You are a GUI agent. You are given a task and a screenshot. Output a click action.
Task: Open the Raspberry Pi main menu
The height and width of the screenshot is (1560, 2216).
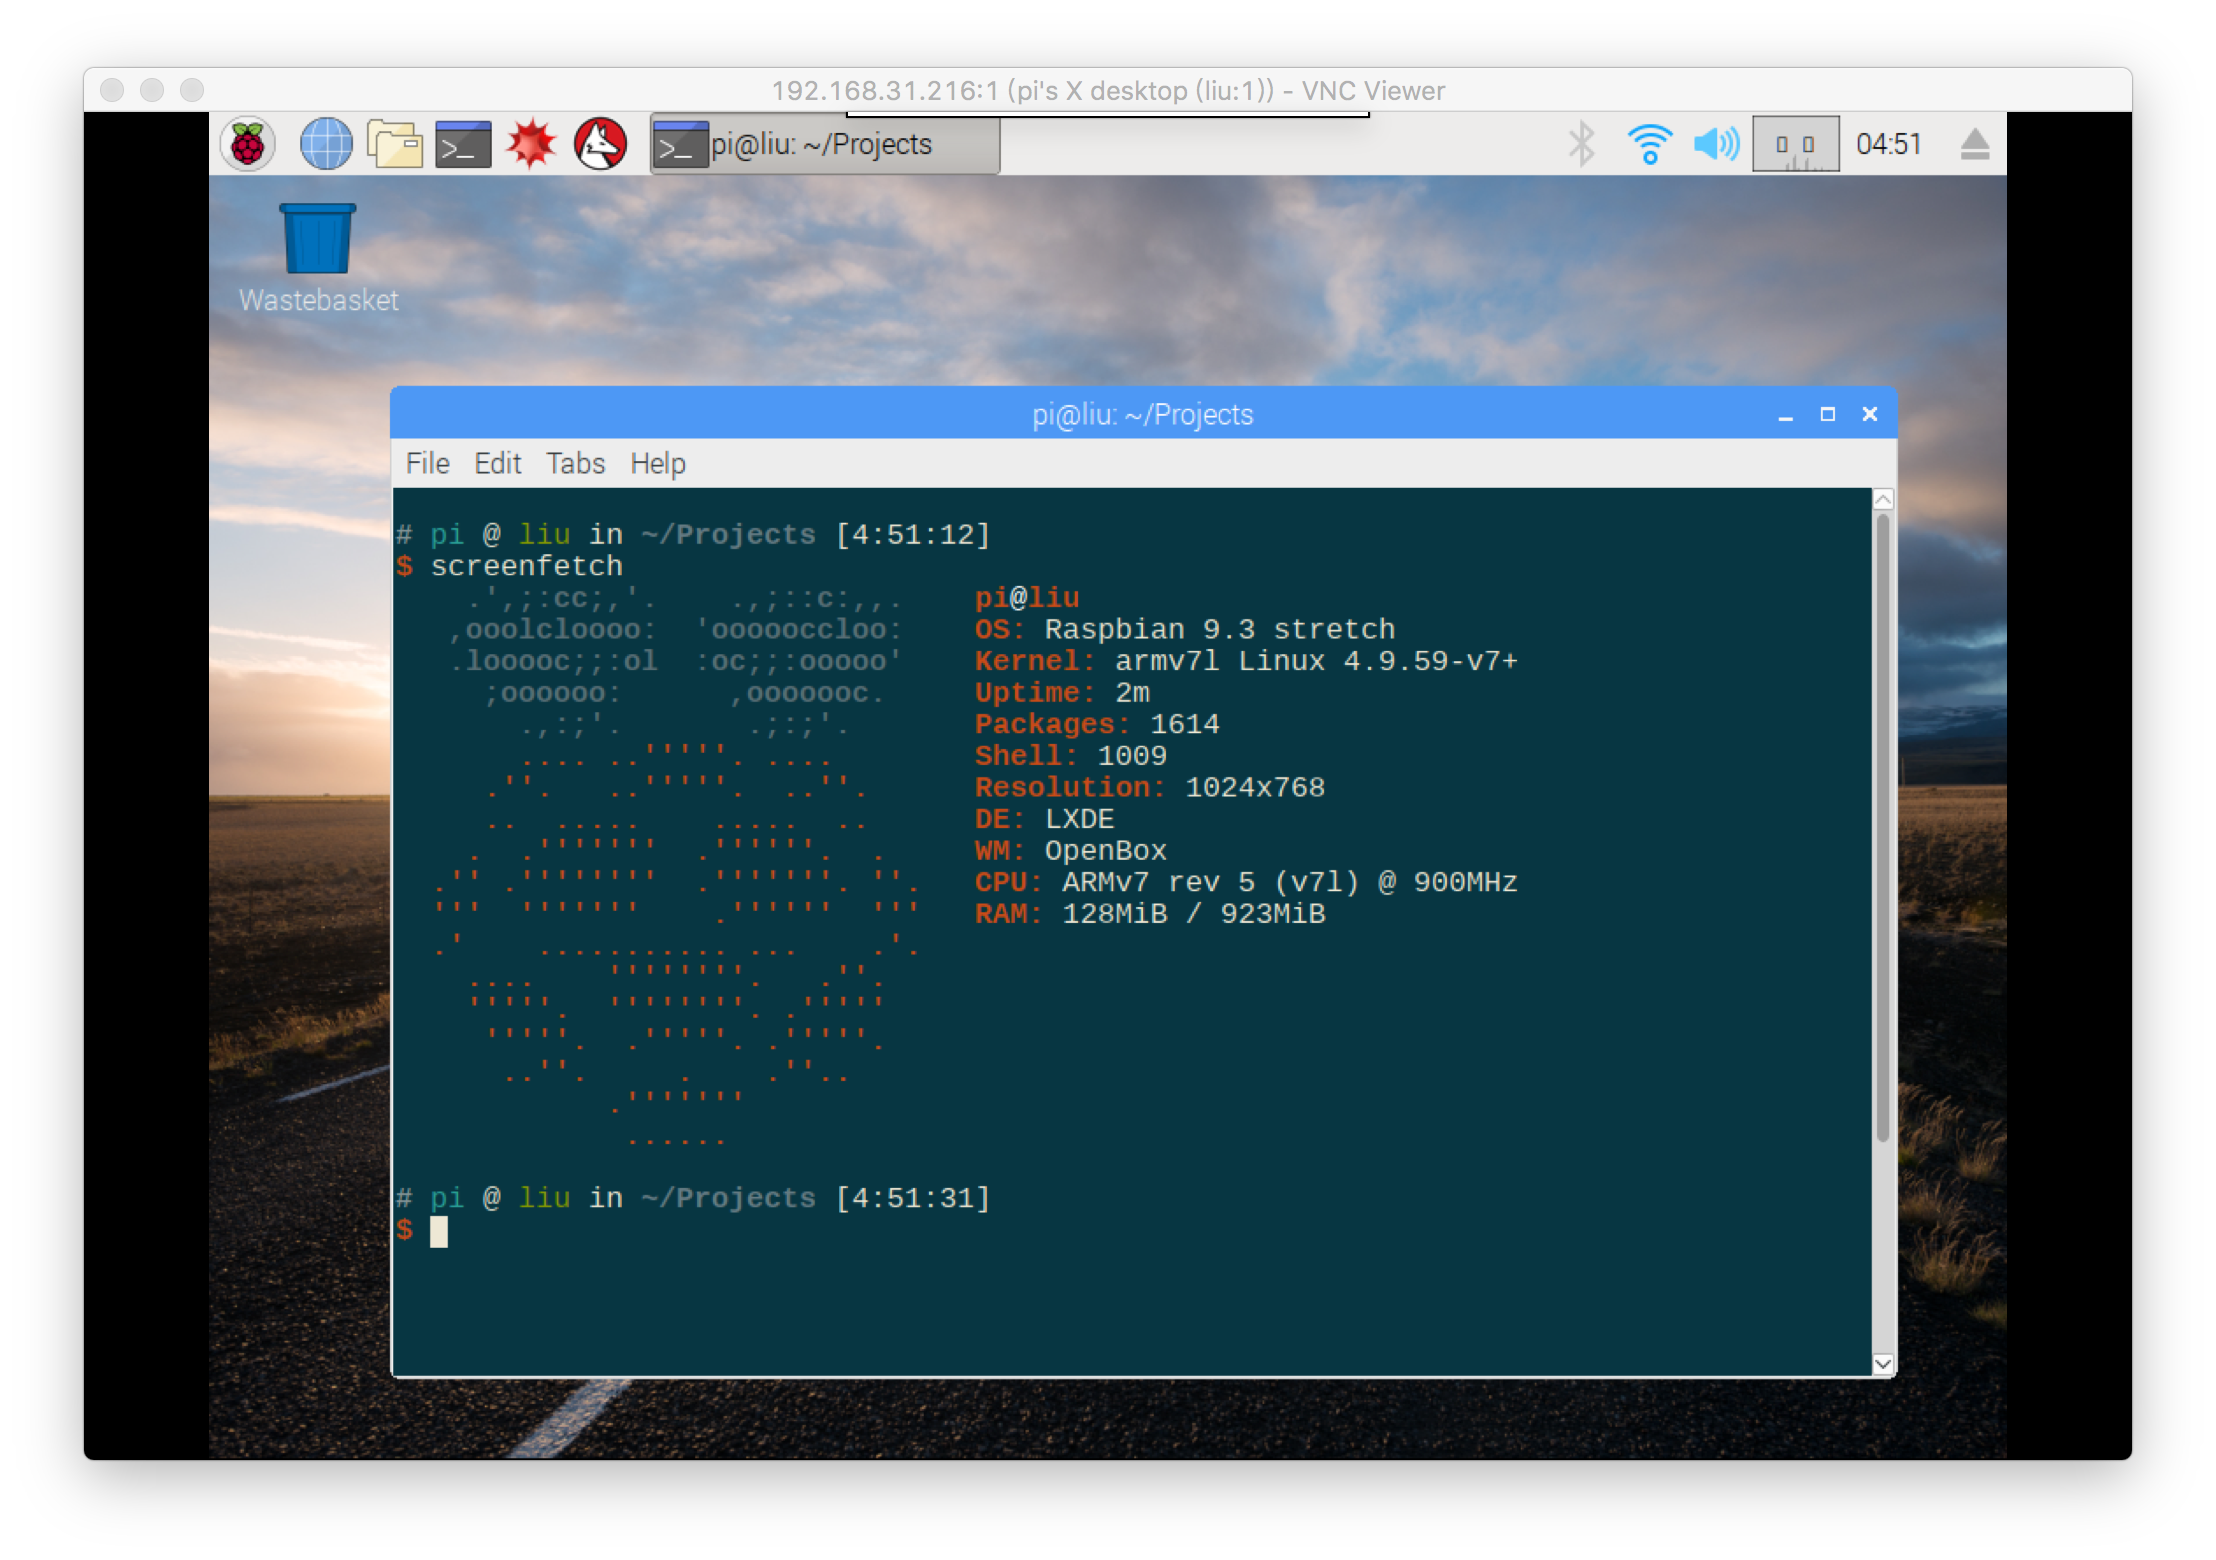coord(247,145)
